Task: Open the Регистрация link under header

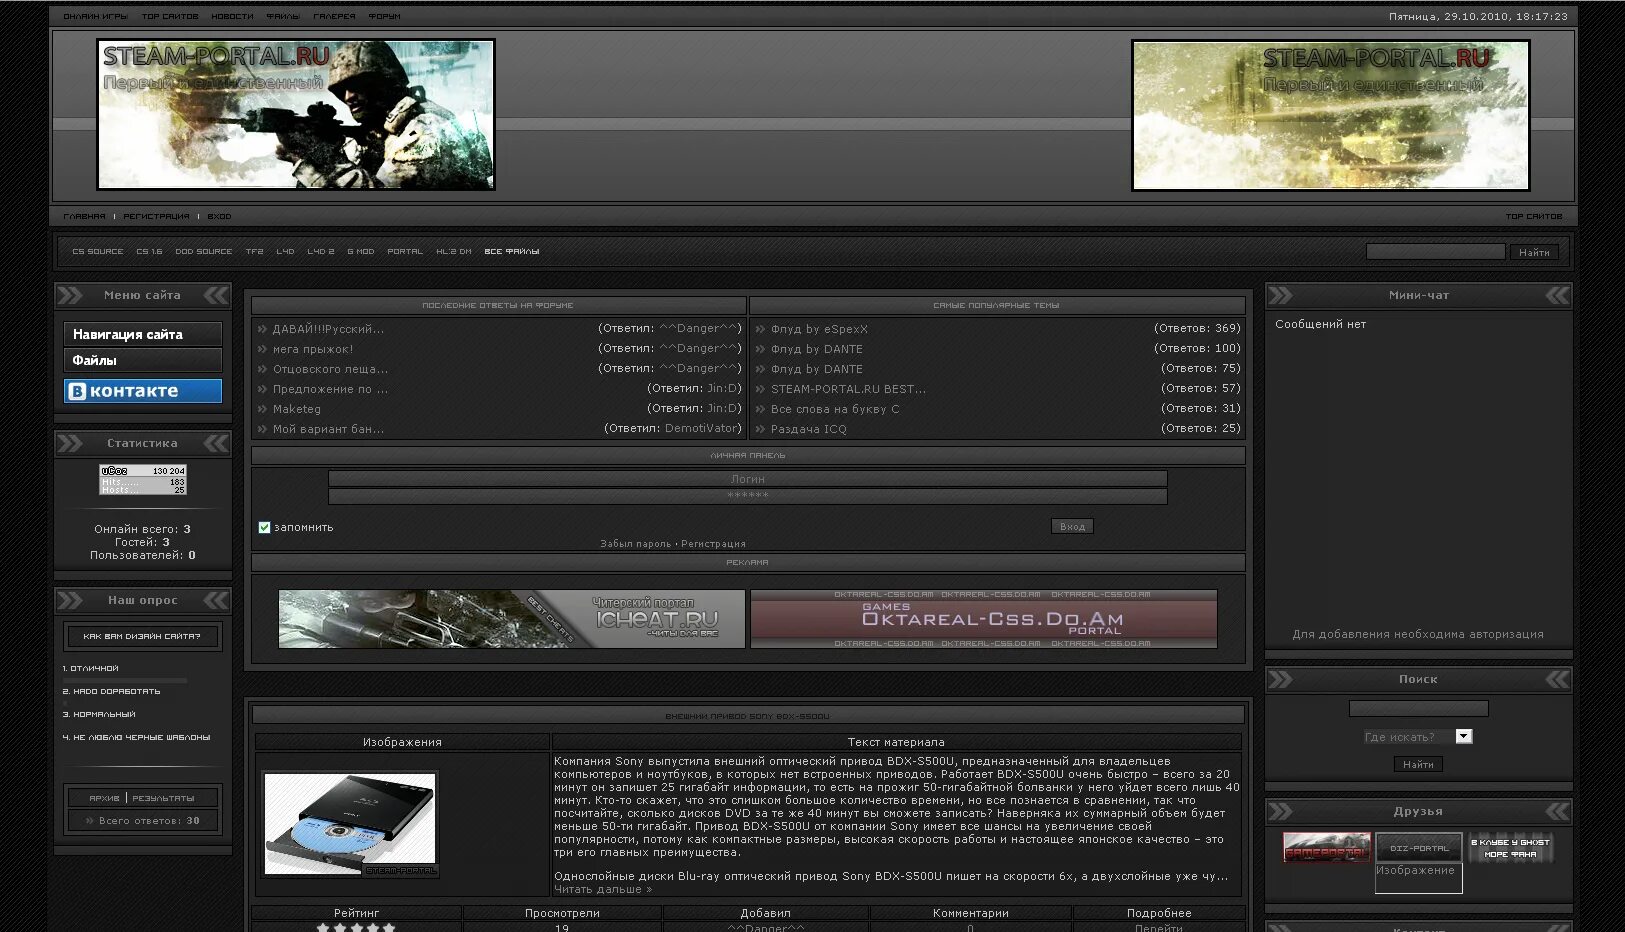Action: (156, 216)
